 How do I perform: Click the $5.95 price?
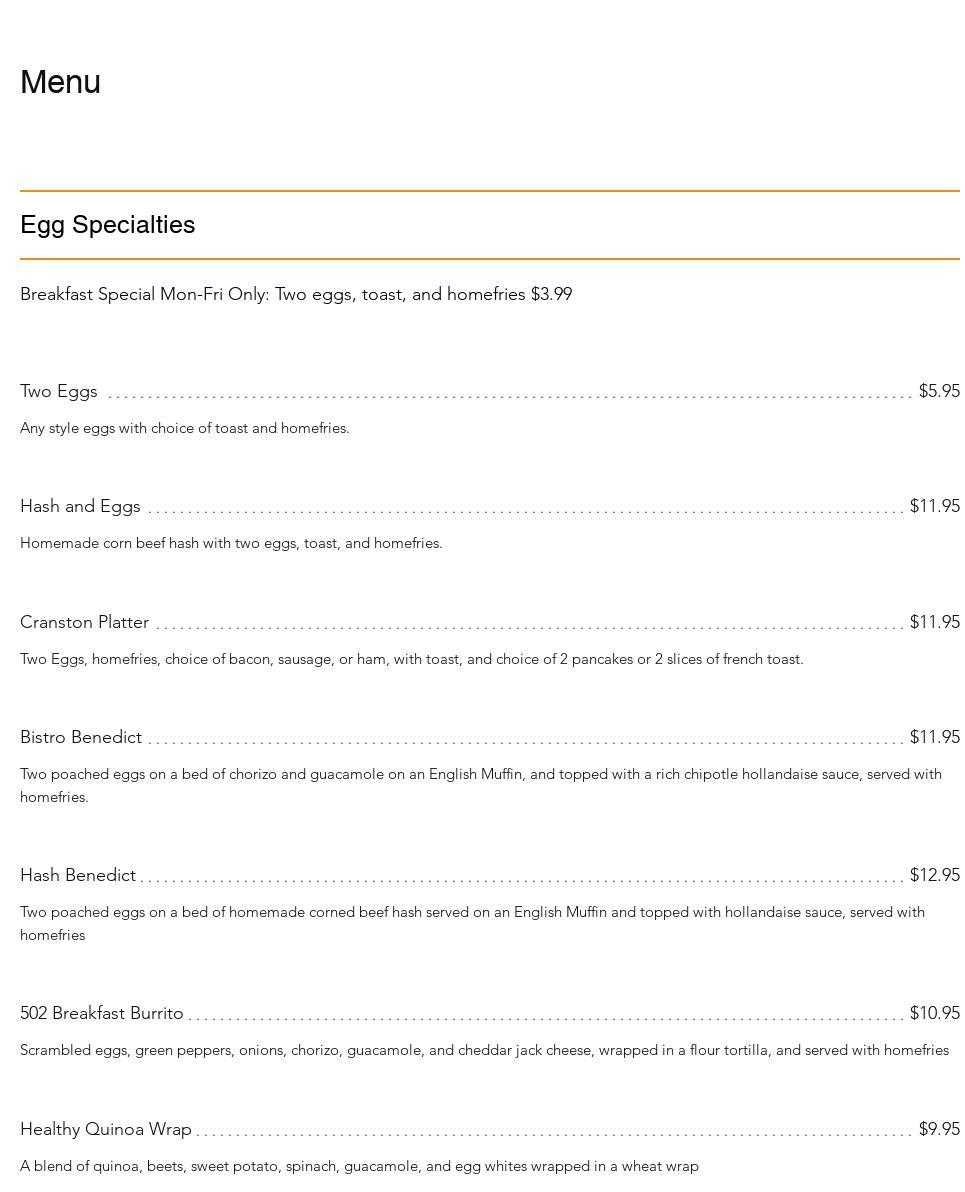(x=938, y=391)
